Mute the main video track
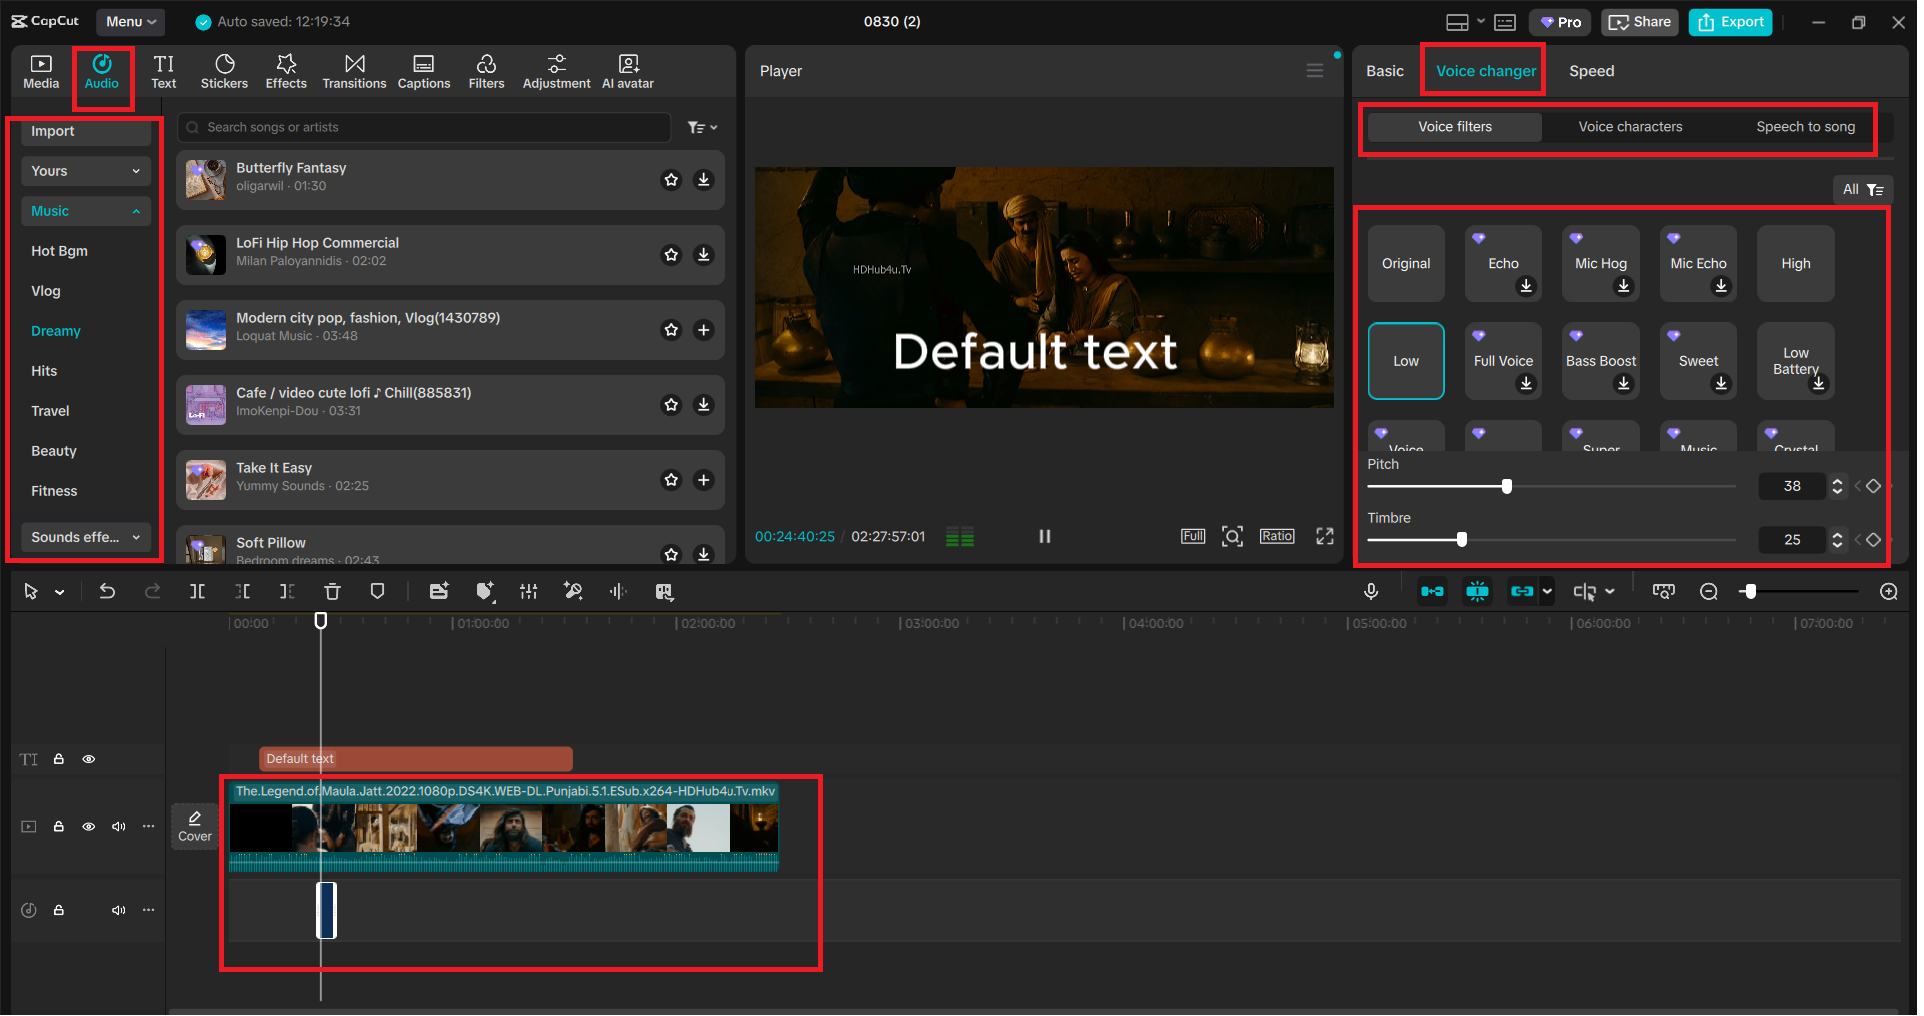The height and width of the screenshot is (1016, 1924). (x=119, y=827)
